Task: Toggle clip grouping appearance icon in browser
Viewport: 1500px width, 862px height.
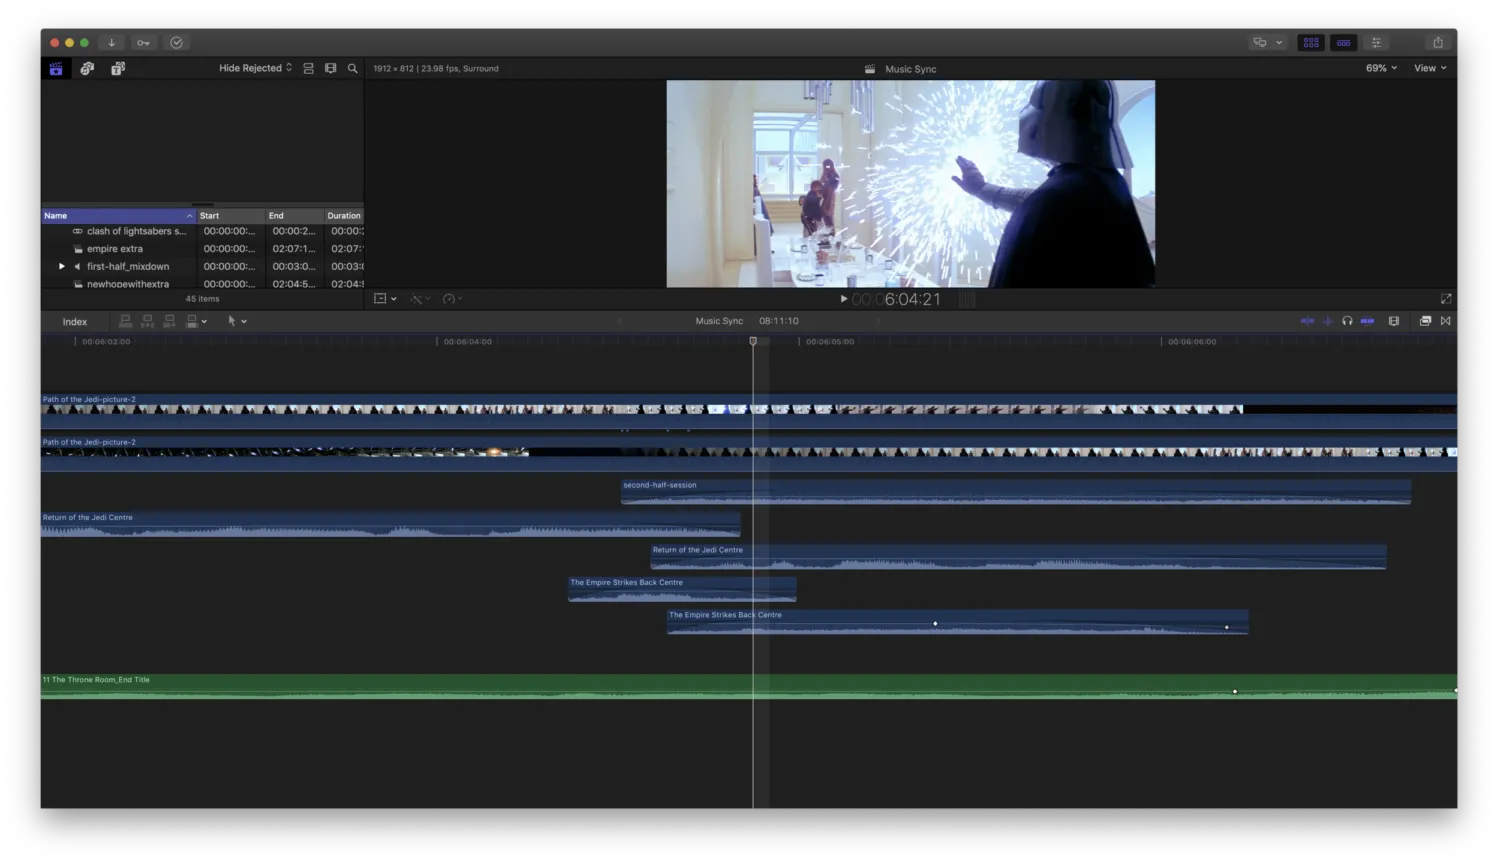Action: (308, 68)
